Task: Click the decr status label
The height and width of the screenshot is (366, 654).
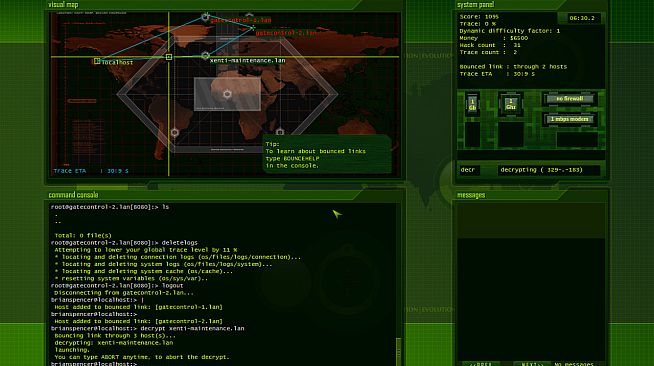Action: 469,170
